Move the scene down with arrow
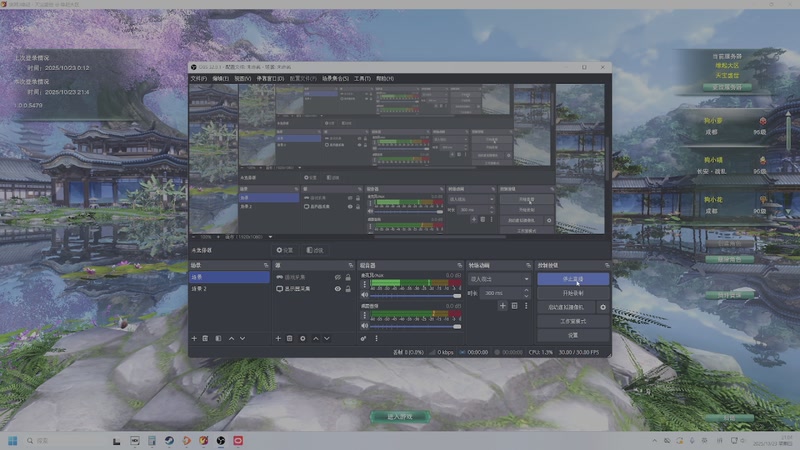Viewport: 800px width, 450px height. point(242,338)
